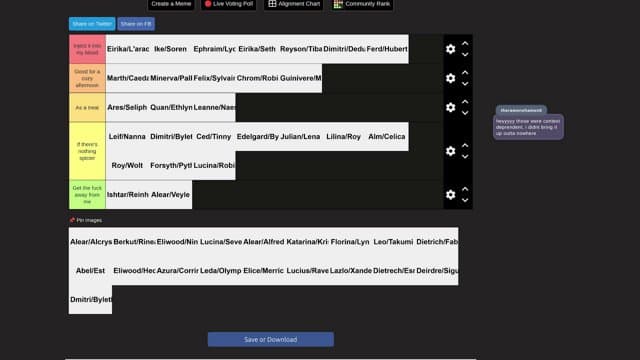Image resolution: width=640 pixels, height=360 pixels.
Task: Click the Create a Meme button
Action: coord(171,4)
